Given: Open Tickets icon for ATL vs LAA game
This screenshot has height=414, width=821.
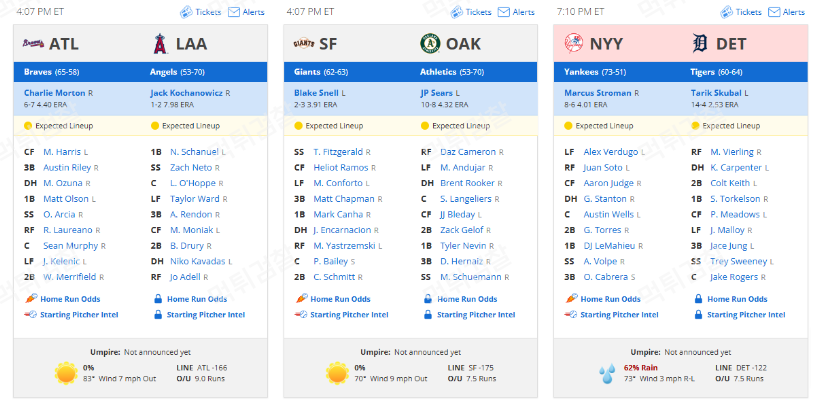Looking at the screenshot, I should point(186,12).
